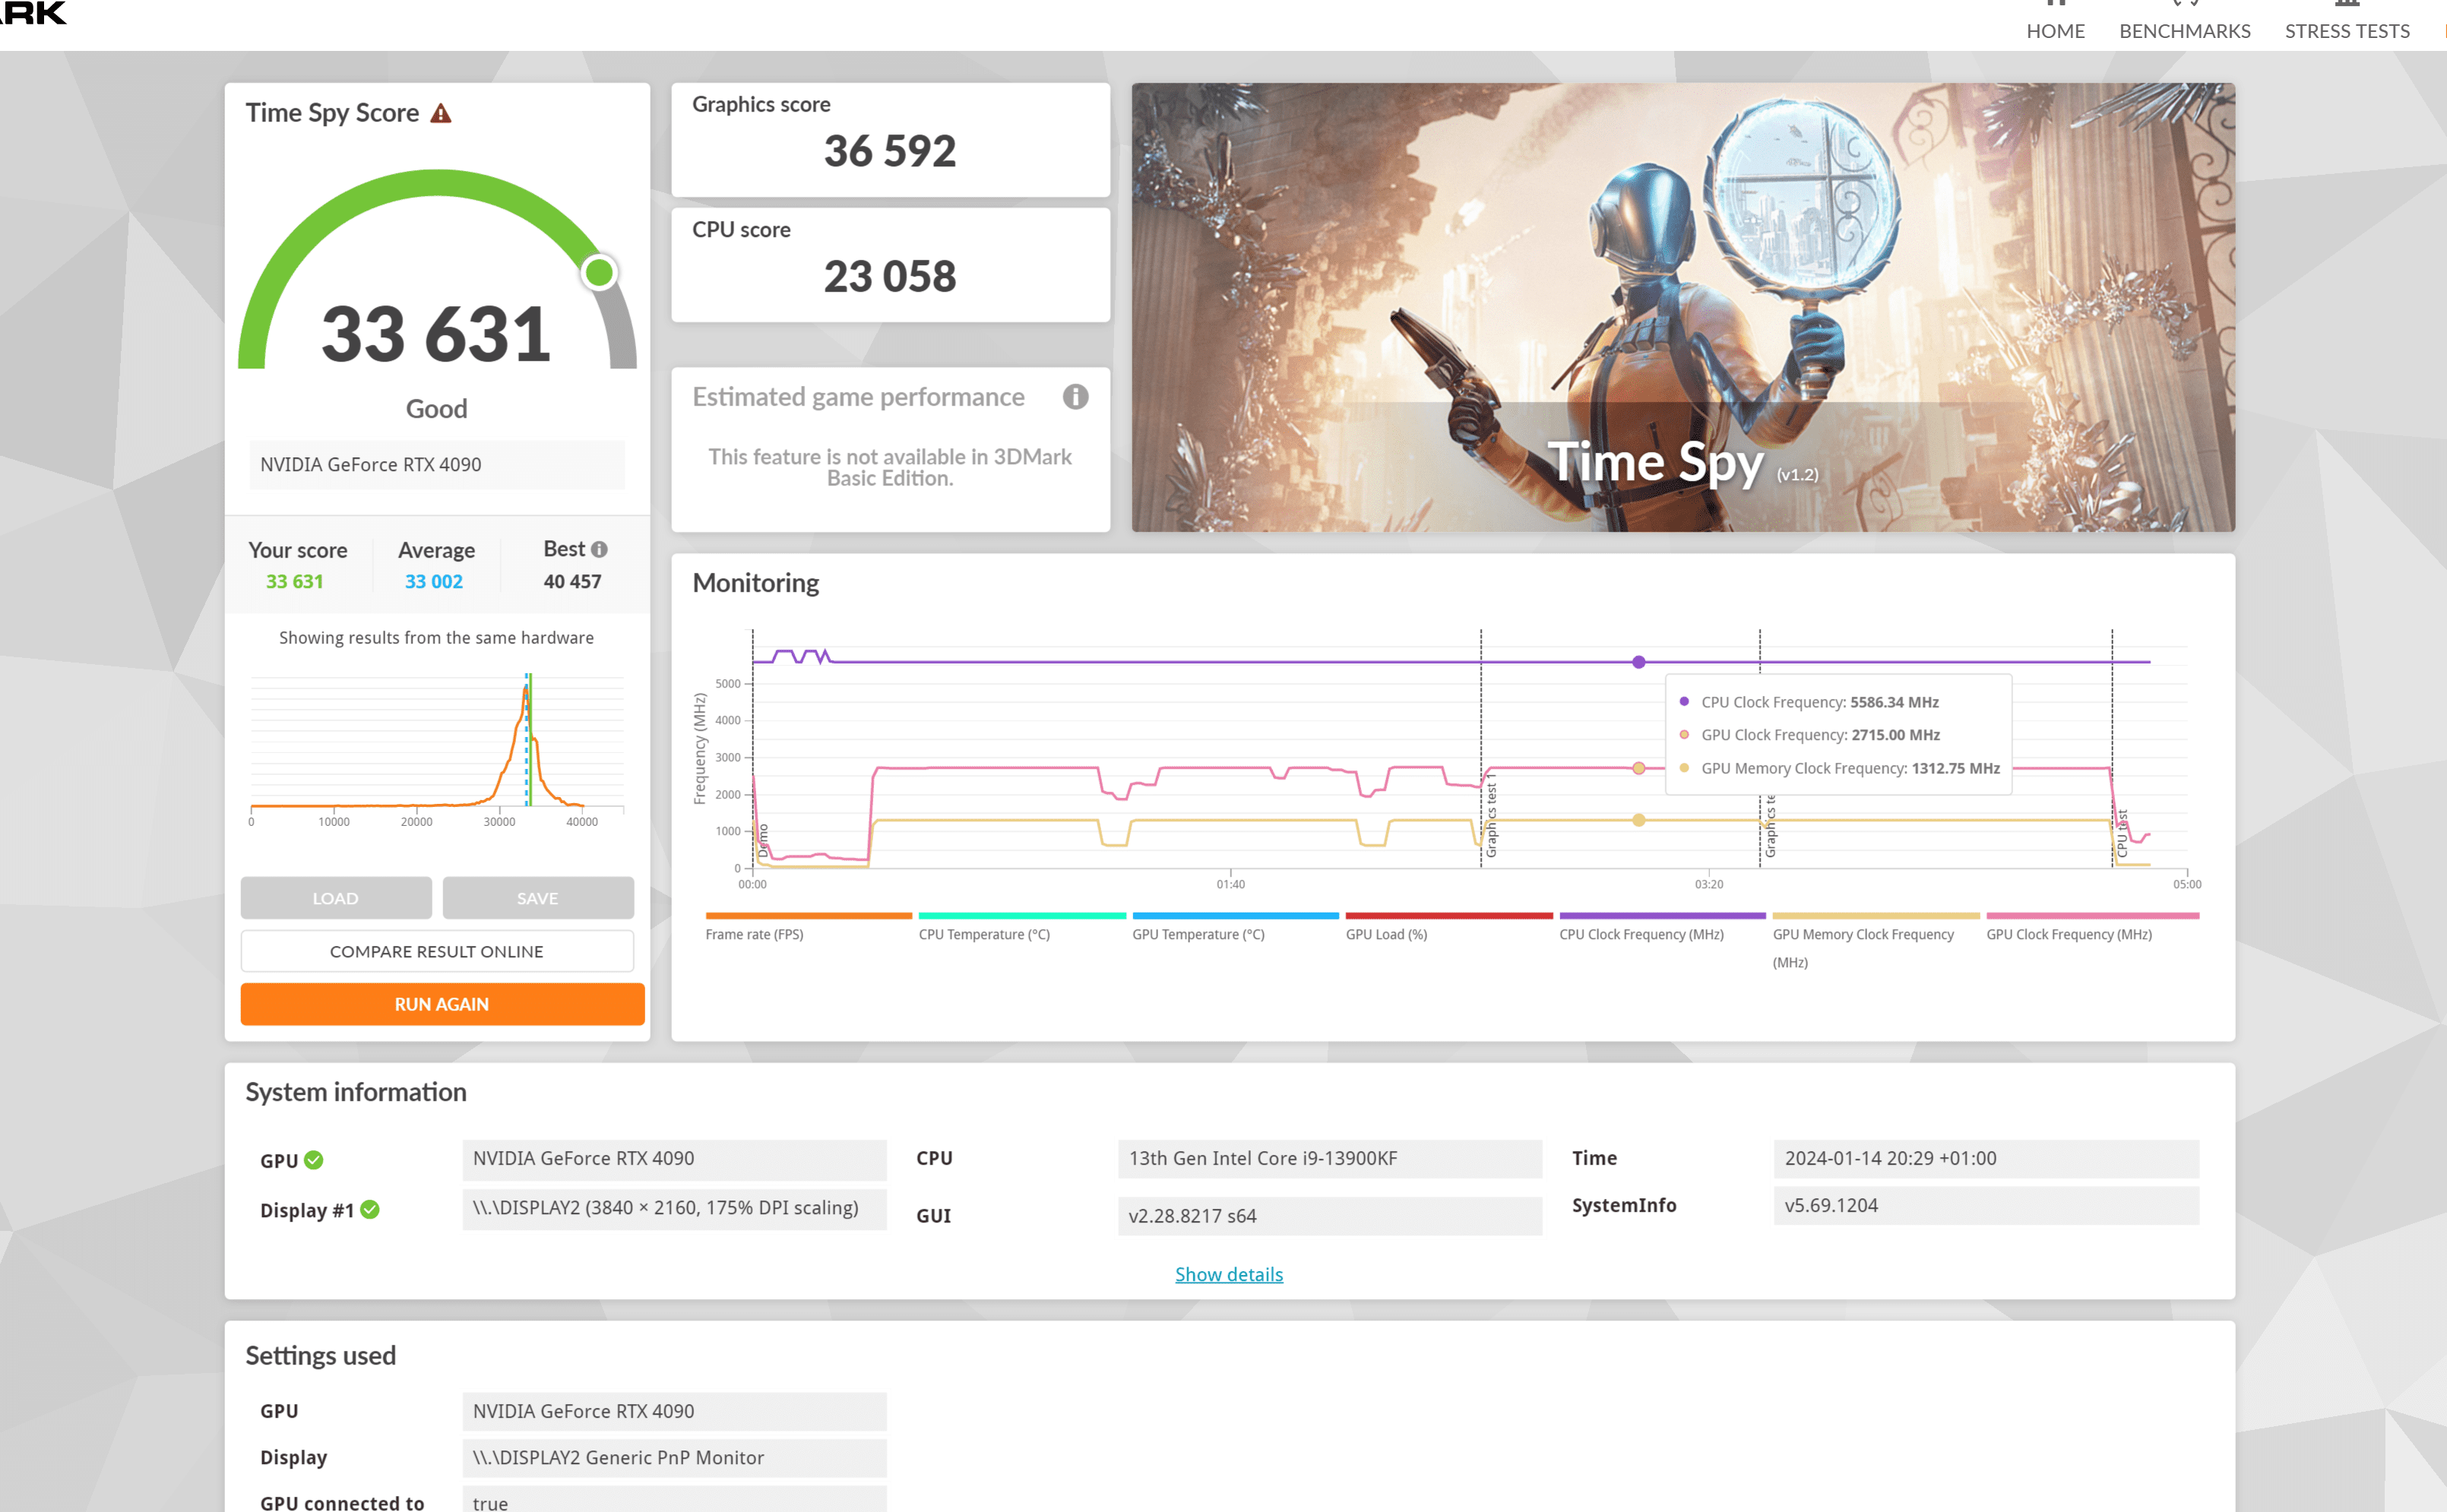
Task: Click the SAVE button
Action: click(x=538, y=898)
